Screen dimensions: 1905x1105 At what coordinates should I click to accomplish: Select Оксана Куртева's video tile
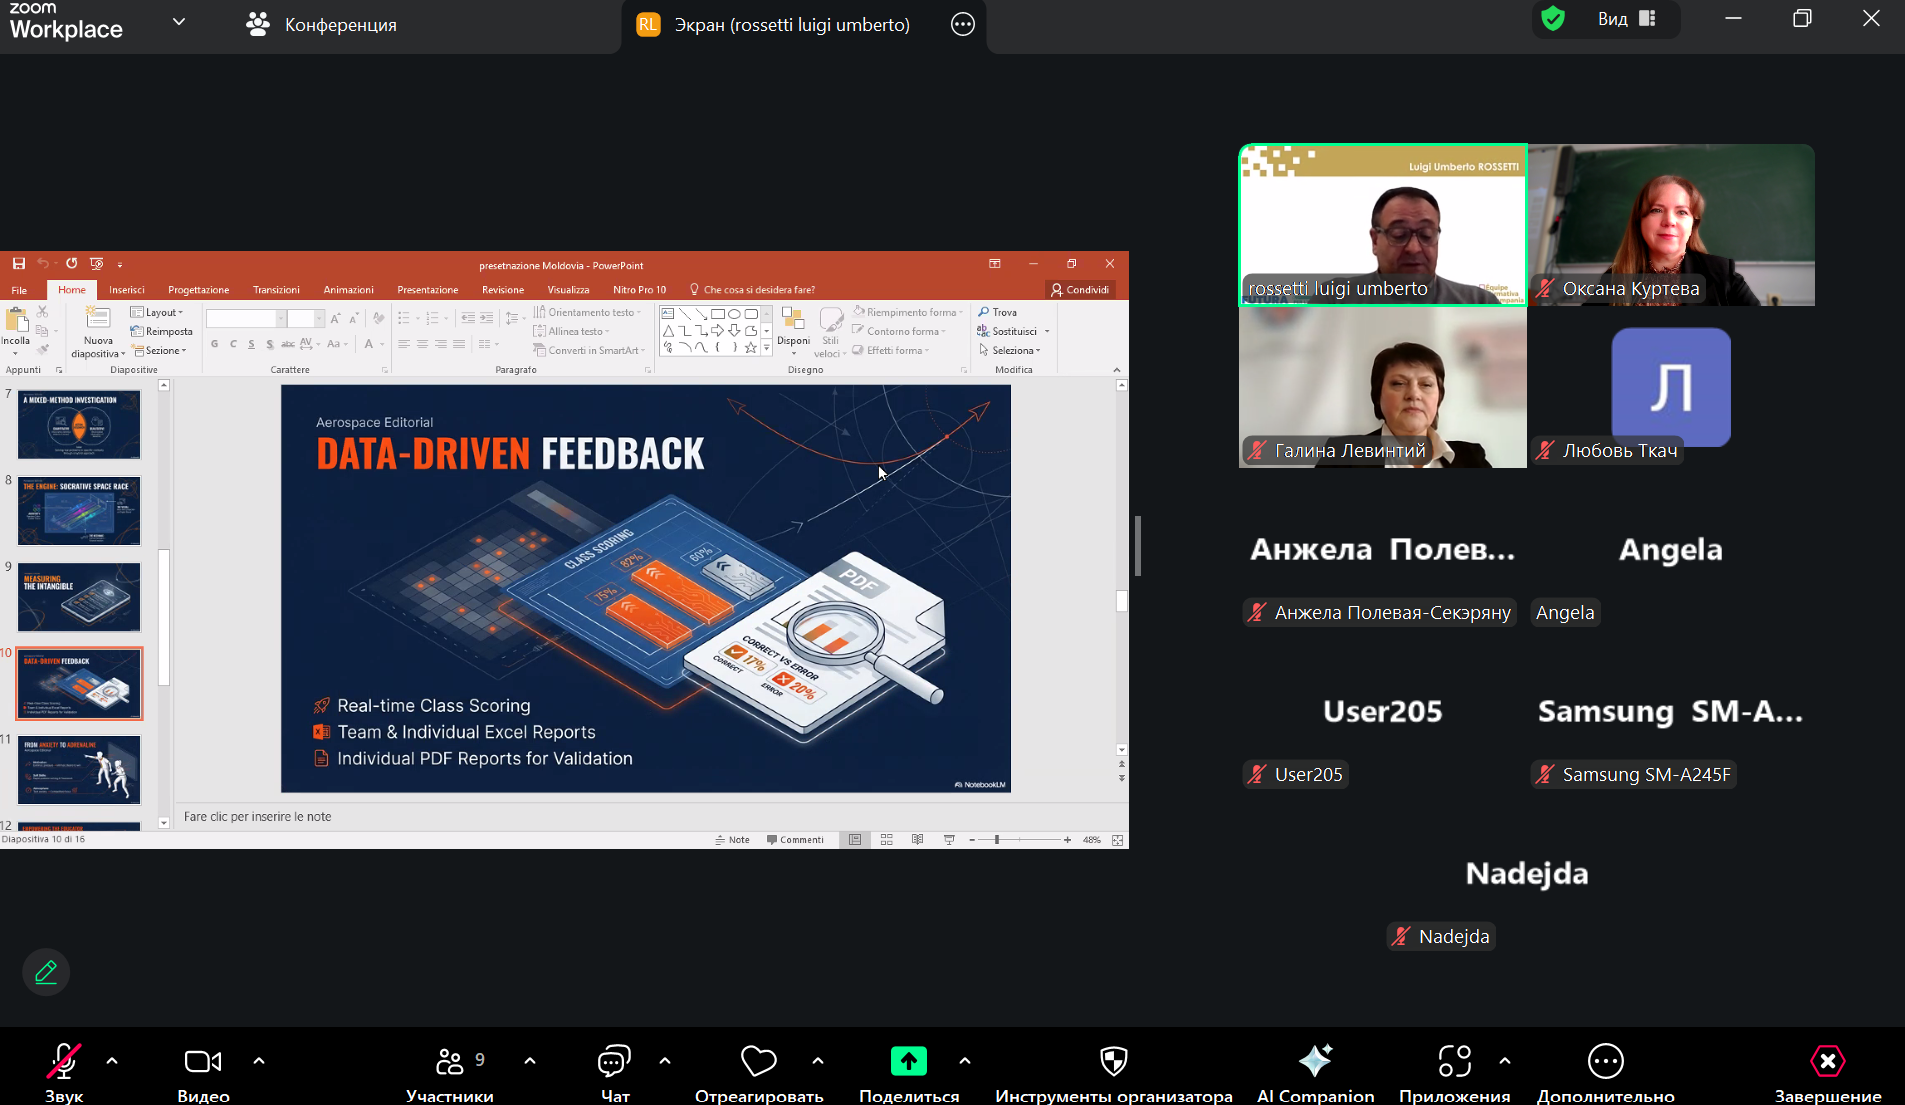coord(1671,225)
